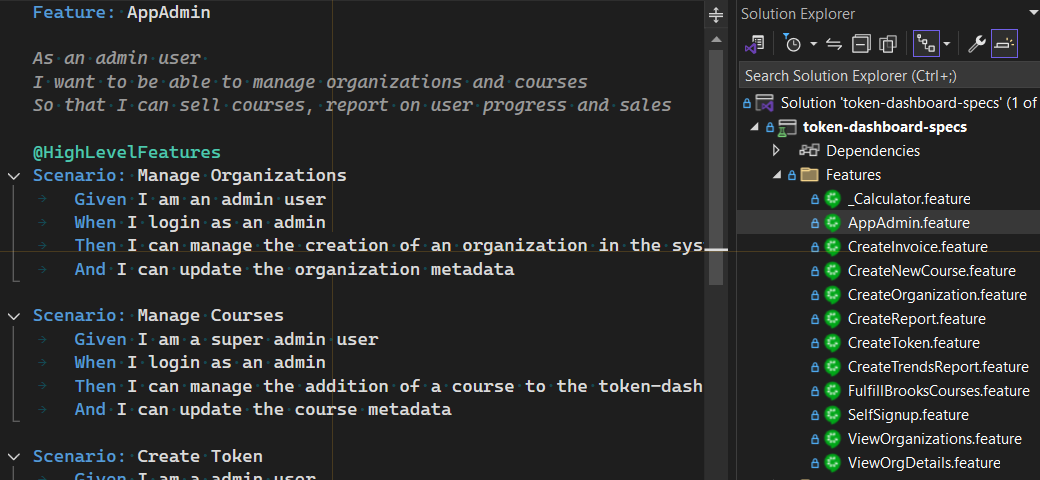
Task: Click 'As an admin user' description line
Action: click(x=117, y=58)
